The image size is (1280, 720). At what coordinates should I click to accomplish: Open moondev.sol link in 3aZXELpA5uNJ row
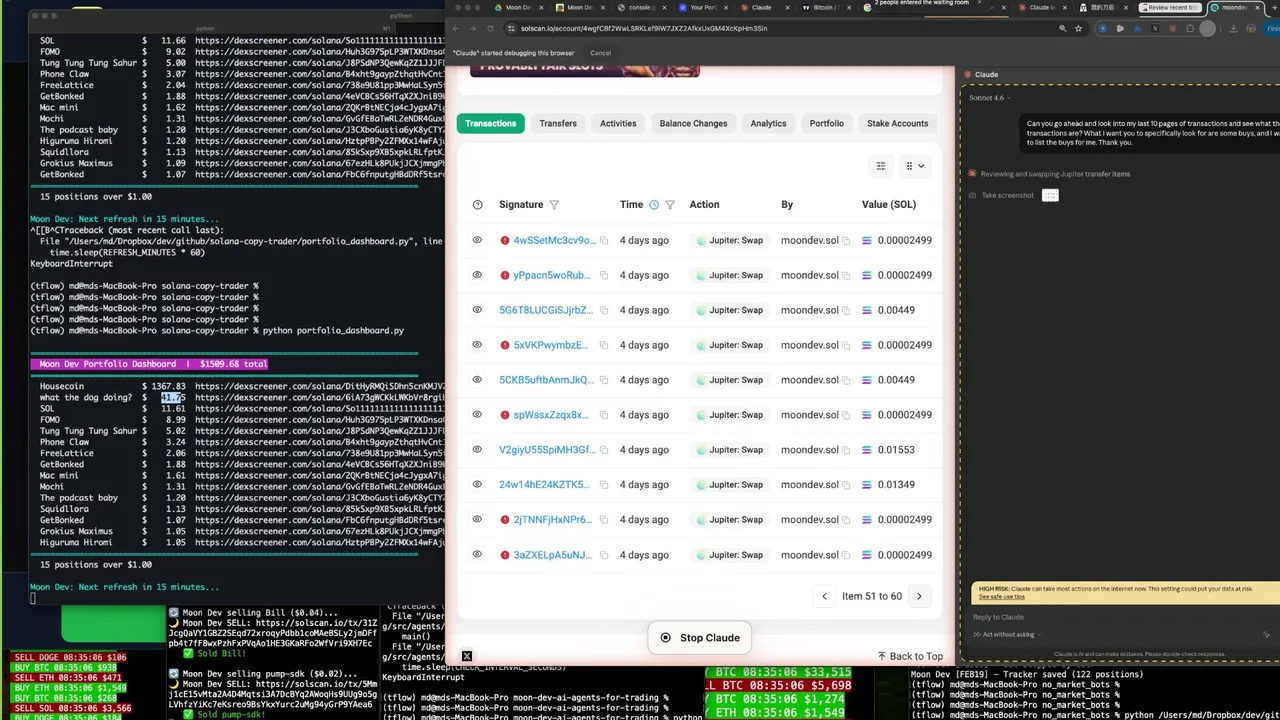(x=809, y=555)
